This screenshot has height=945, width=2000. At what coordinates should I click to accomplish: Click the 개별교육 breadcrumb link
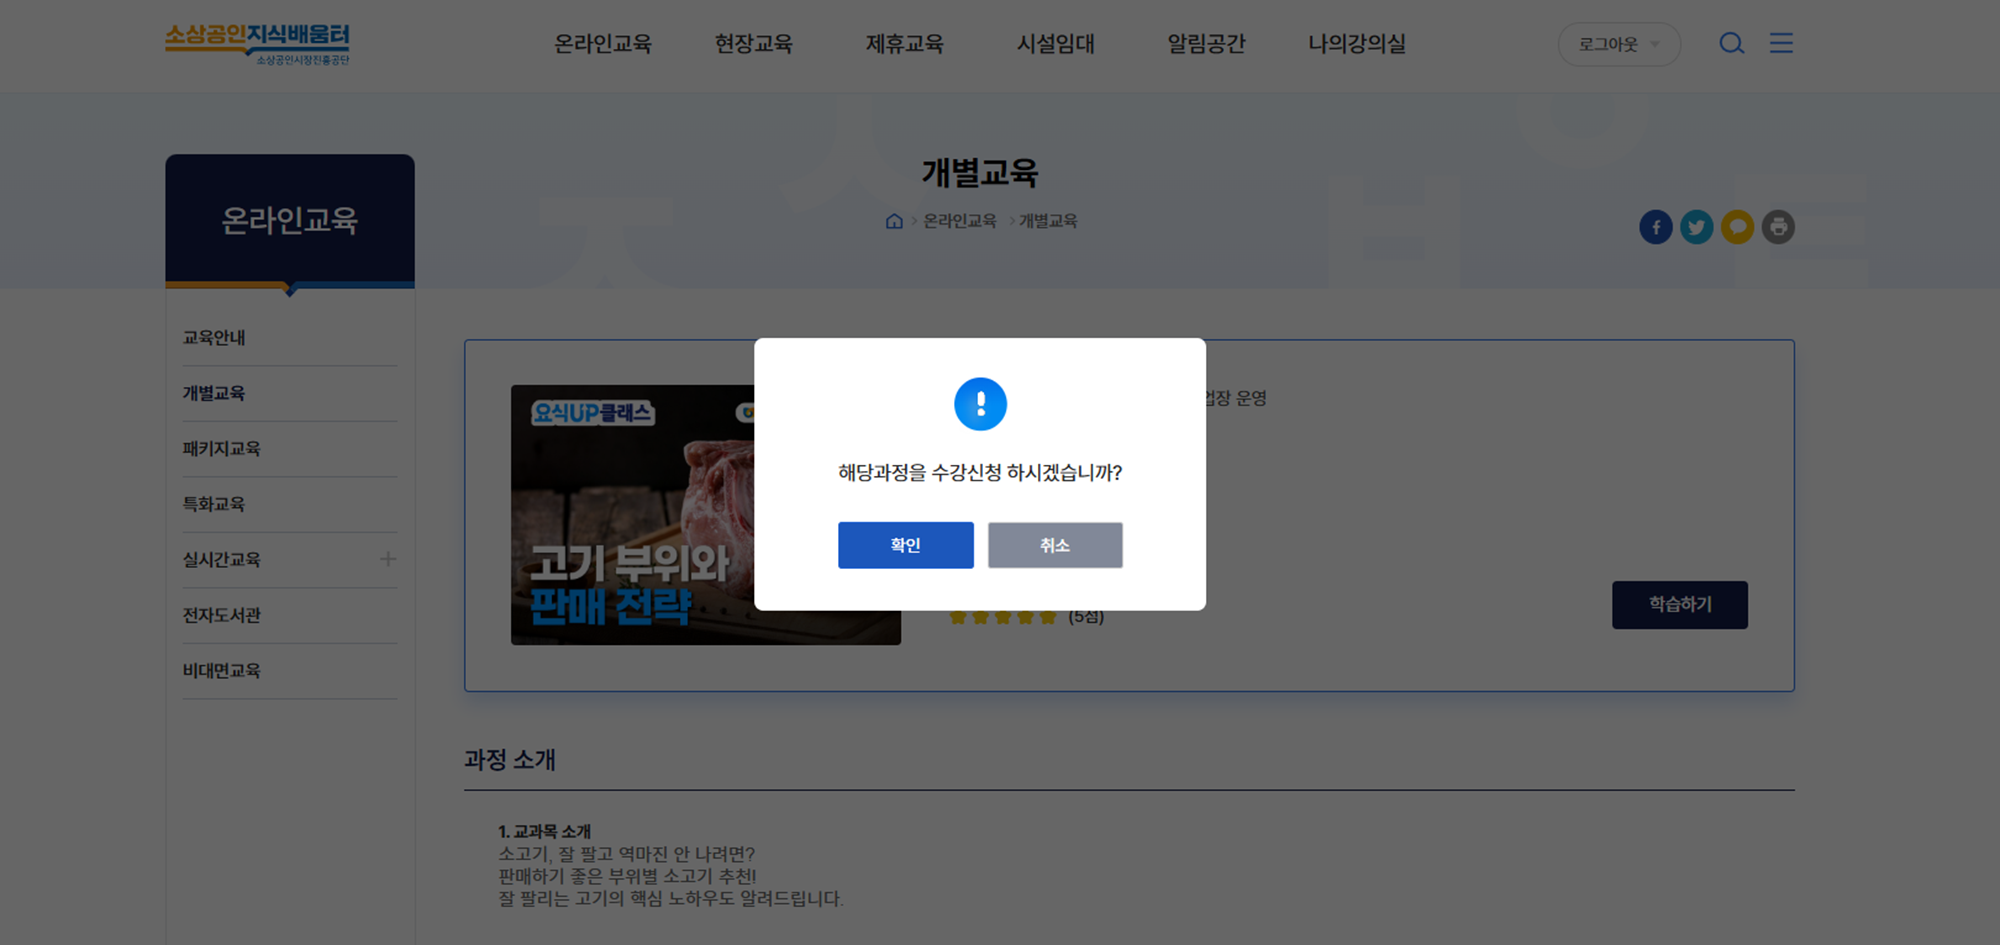coord(1048,221)
